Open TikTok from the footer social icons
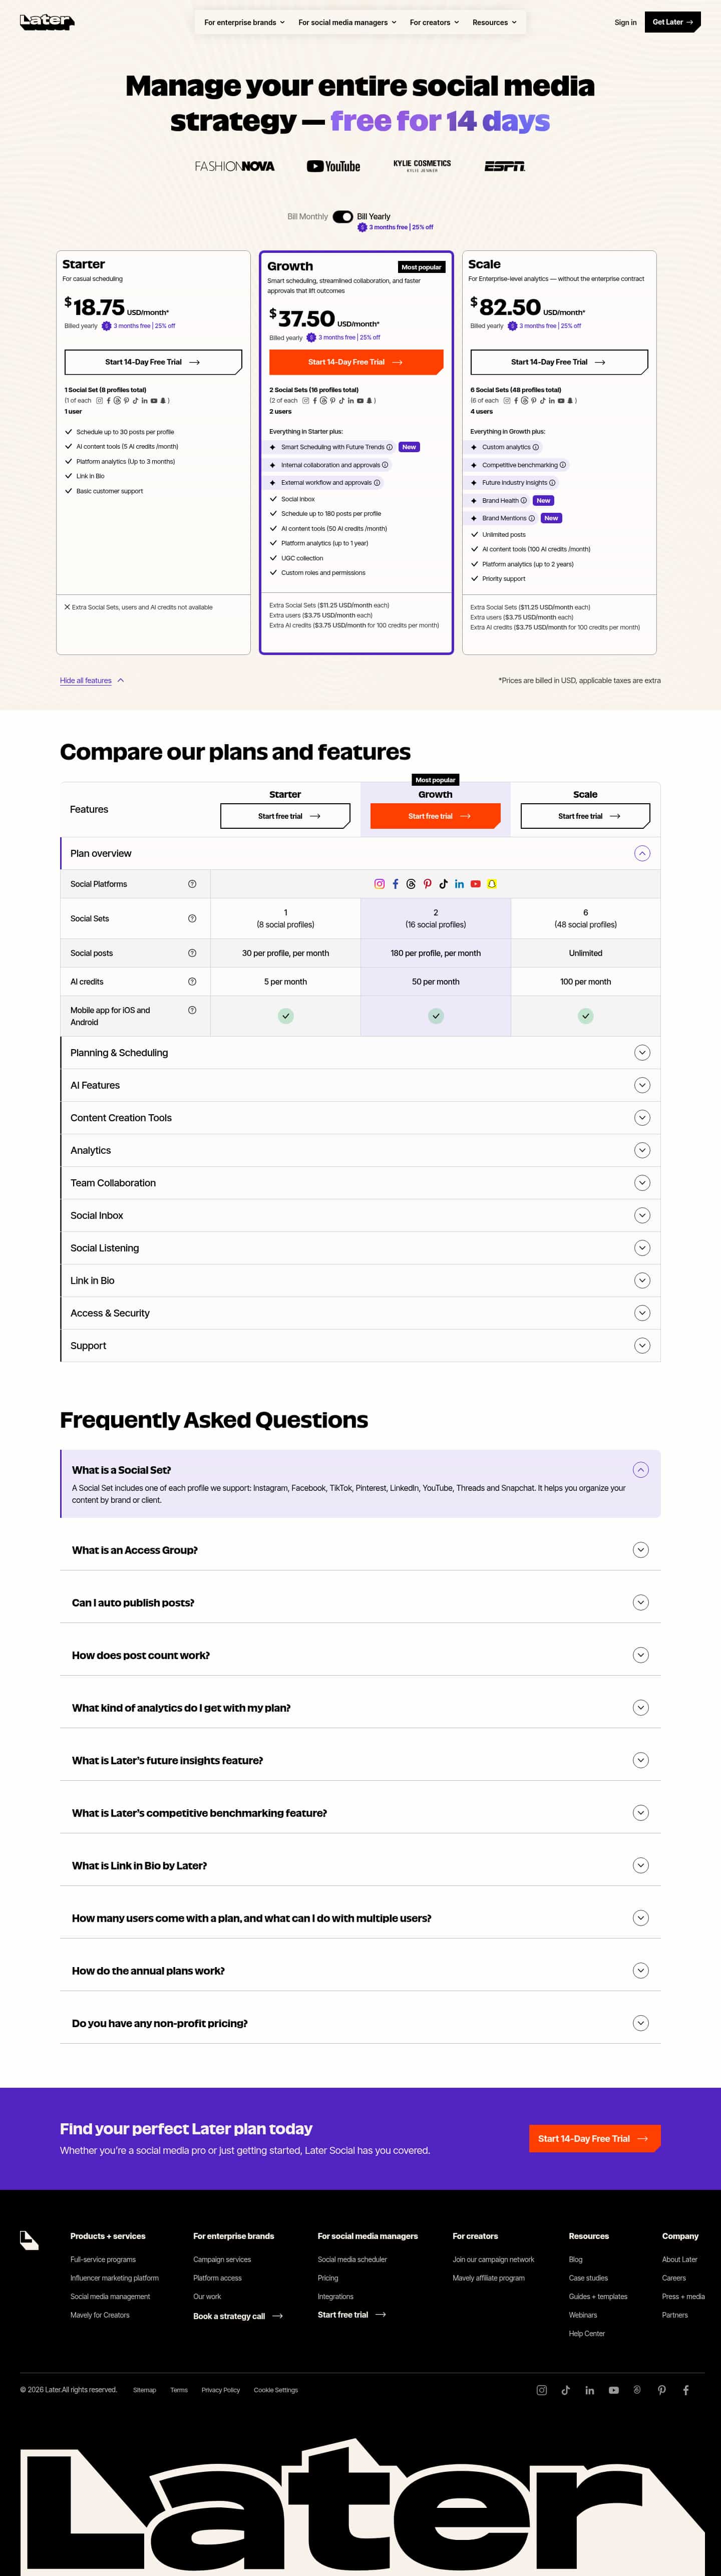721x2576 pixels. [565, 2390]
